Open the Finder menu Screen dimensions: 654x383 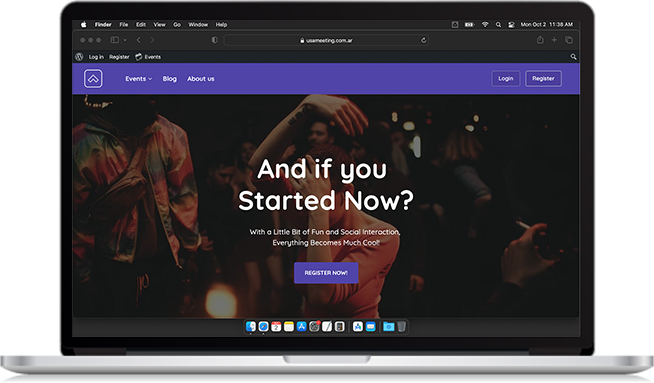point(103,25)
